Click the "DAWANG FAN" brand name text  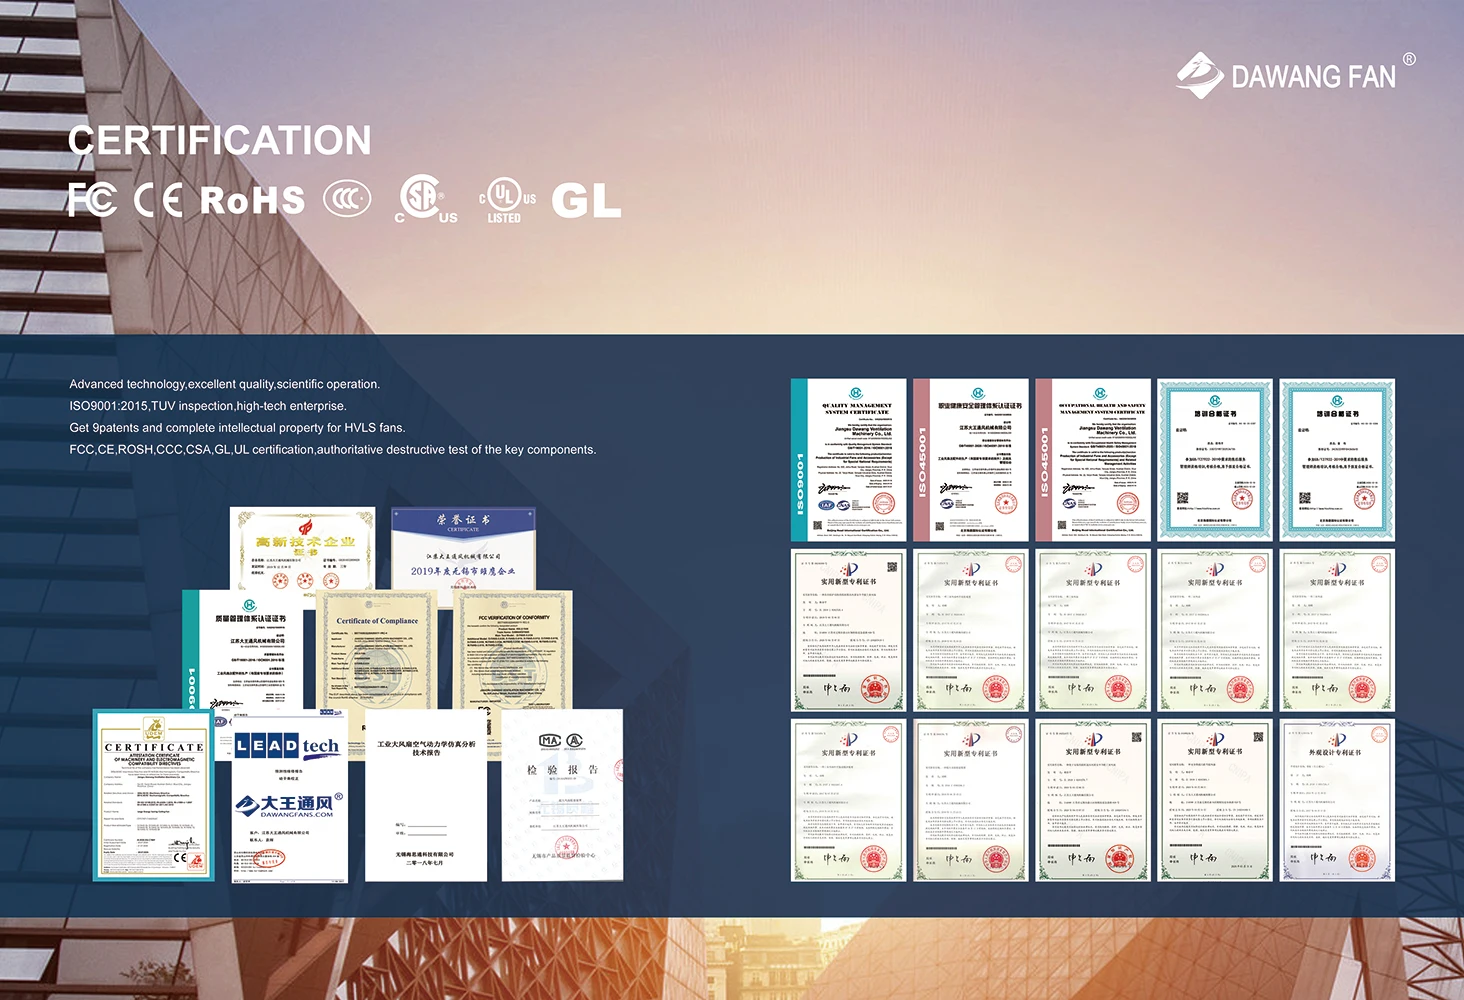point(1313,77)
